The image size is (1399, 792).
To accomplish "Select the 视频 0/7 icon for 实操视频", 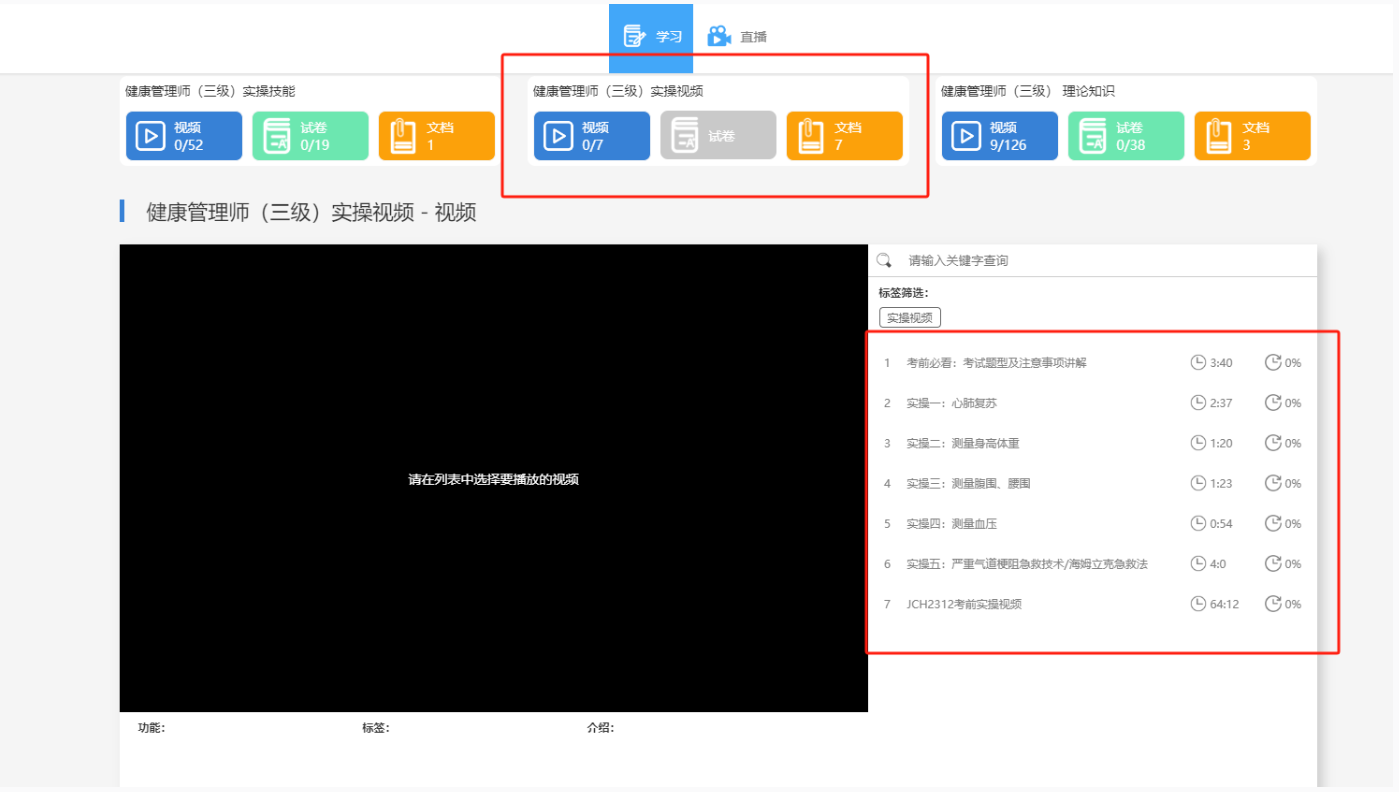I will point(591,136).
